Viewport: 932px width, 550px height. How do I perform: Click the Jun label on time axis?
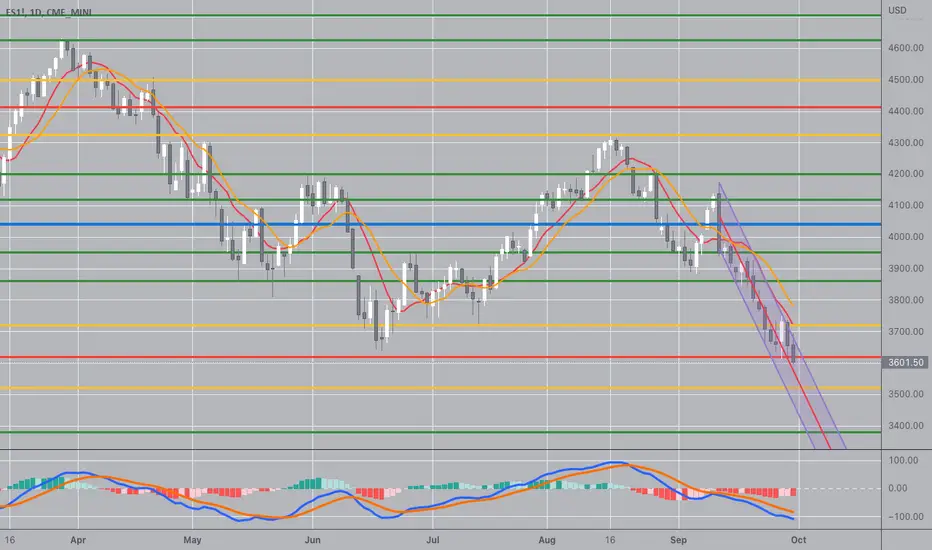point(312,540)
